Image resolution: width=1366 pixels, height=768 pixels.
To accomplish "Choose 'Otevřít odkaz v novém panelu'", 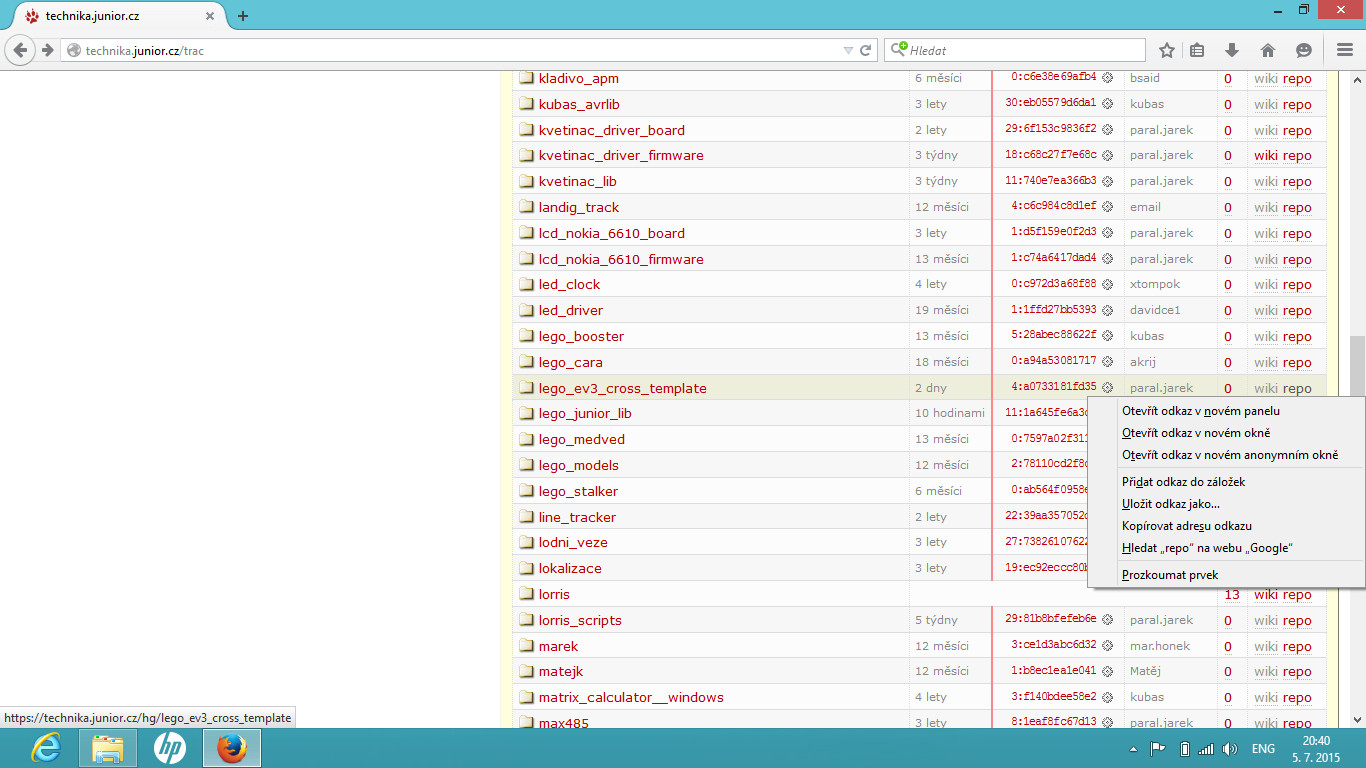I will [x=1200, y=411].
